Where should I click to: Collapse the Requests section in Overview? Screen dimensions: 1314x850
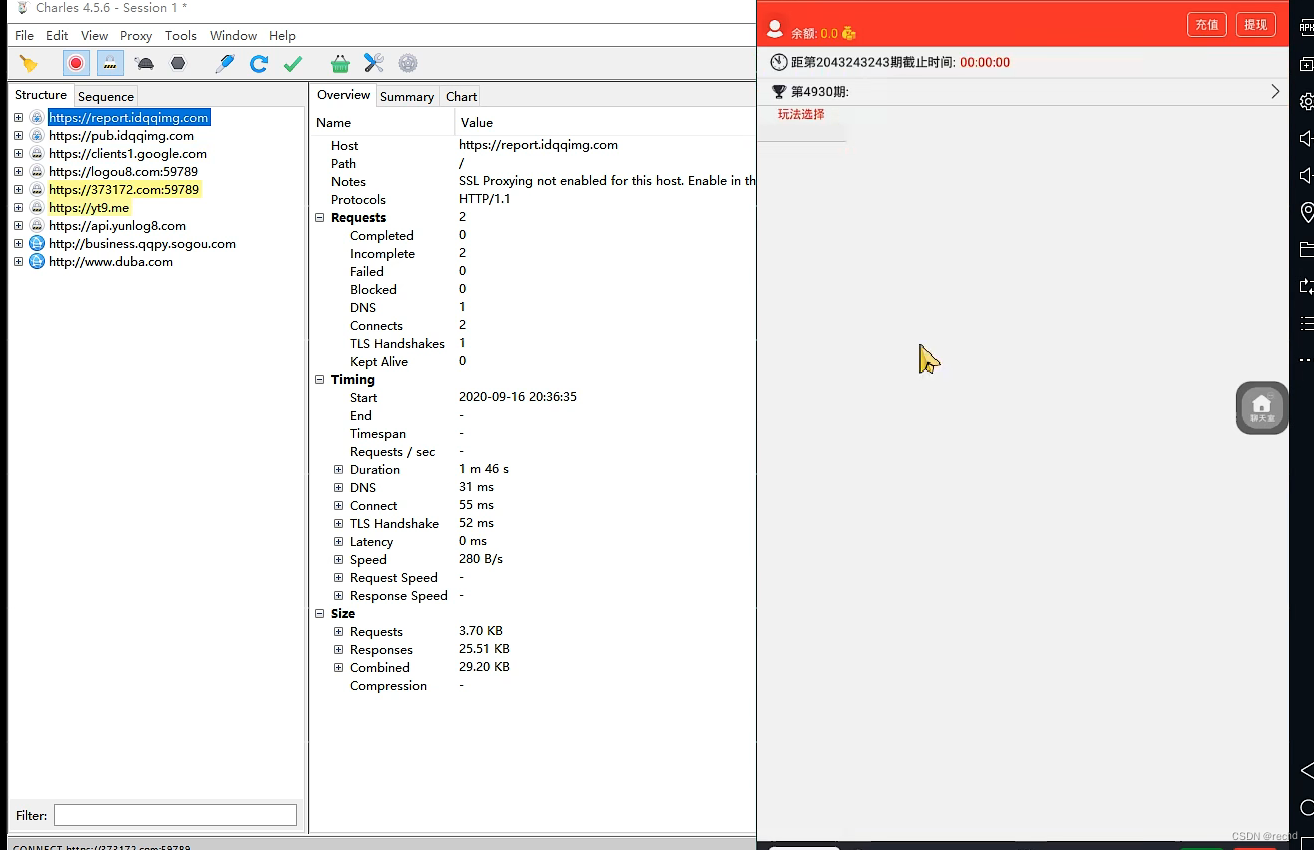pos(320,218)
